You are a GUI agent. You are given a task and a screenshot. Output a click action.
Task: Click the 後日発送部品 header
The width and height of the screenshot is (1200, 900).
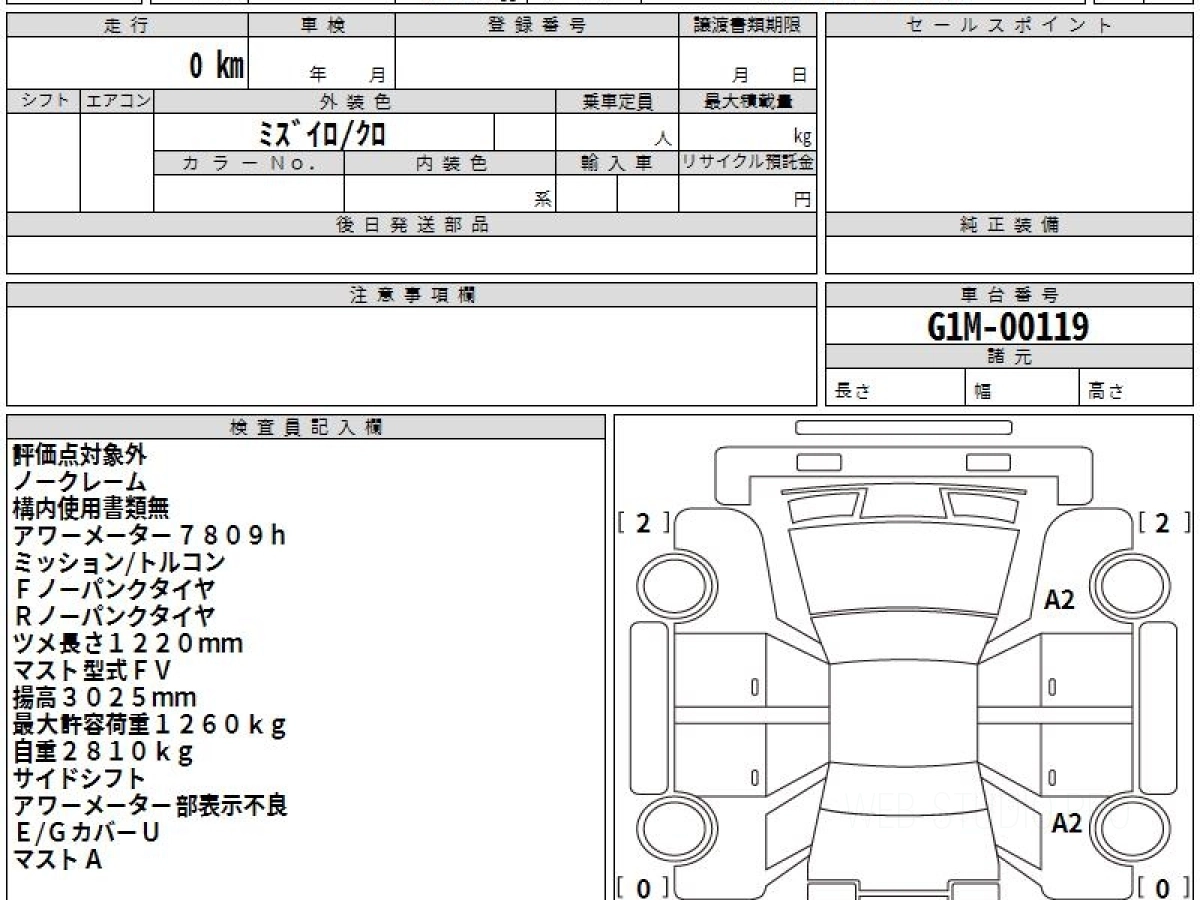412,225
